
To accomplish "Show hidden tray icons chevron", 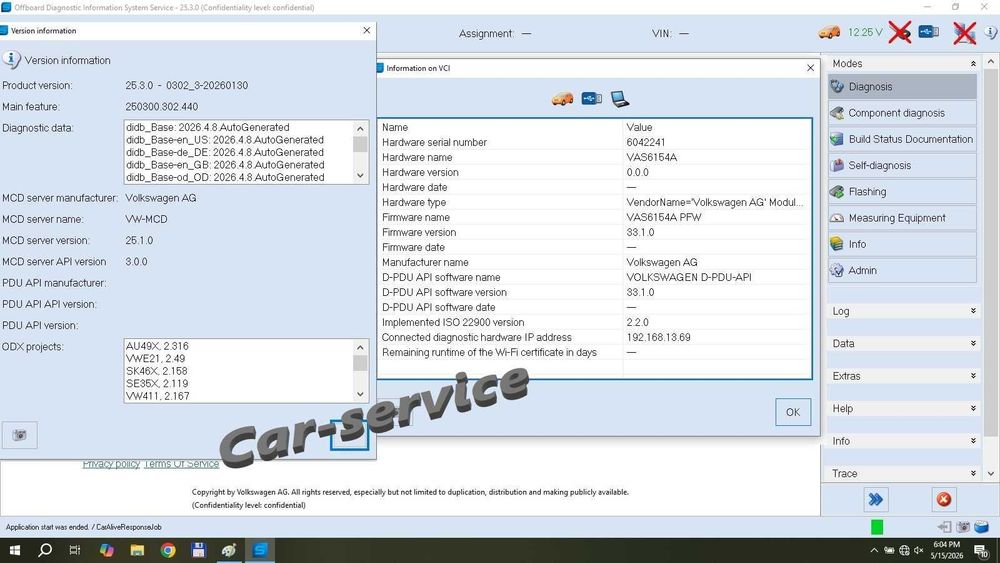I will click(874, 550).
